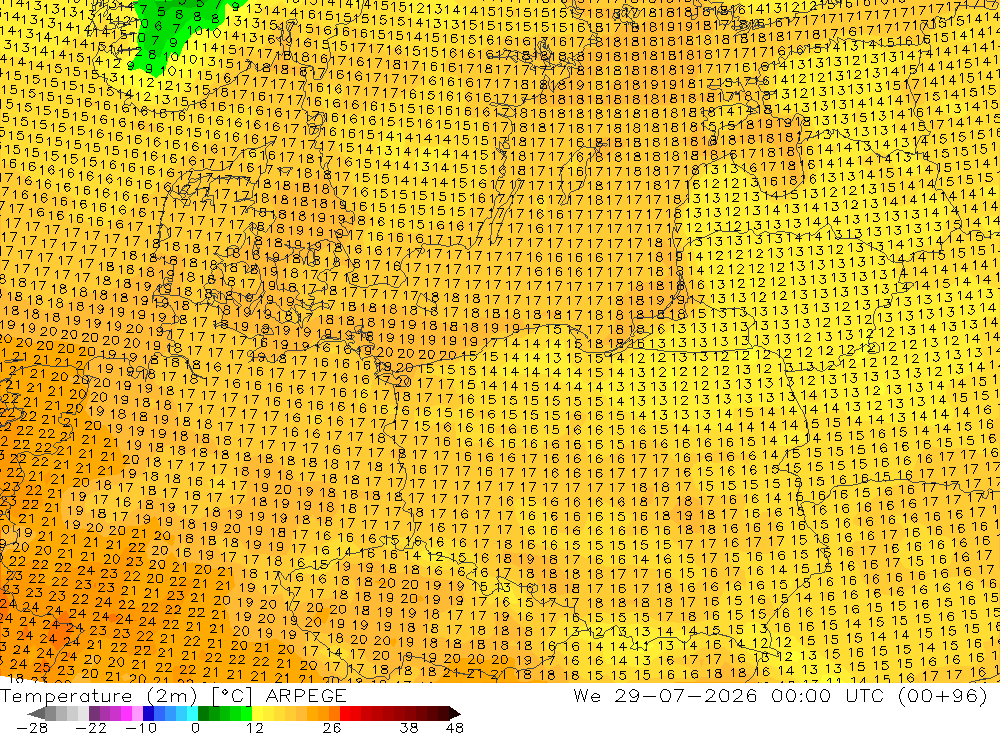Click the "Temperature (2m)" title text
The width and height of the screenshot is (1000, 733).
pyautogui.click(x=98, y=696)
